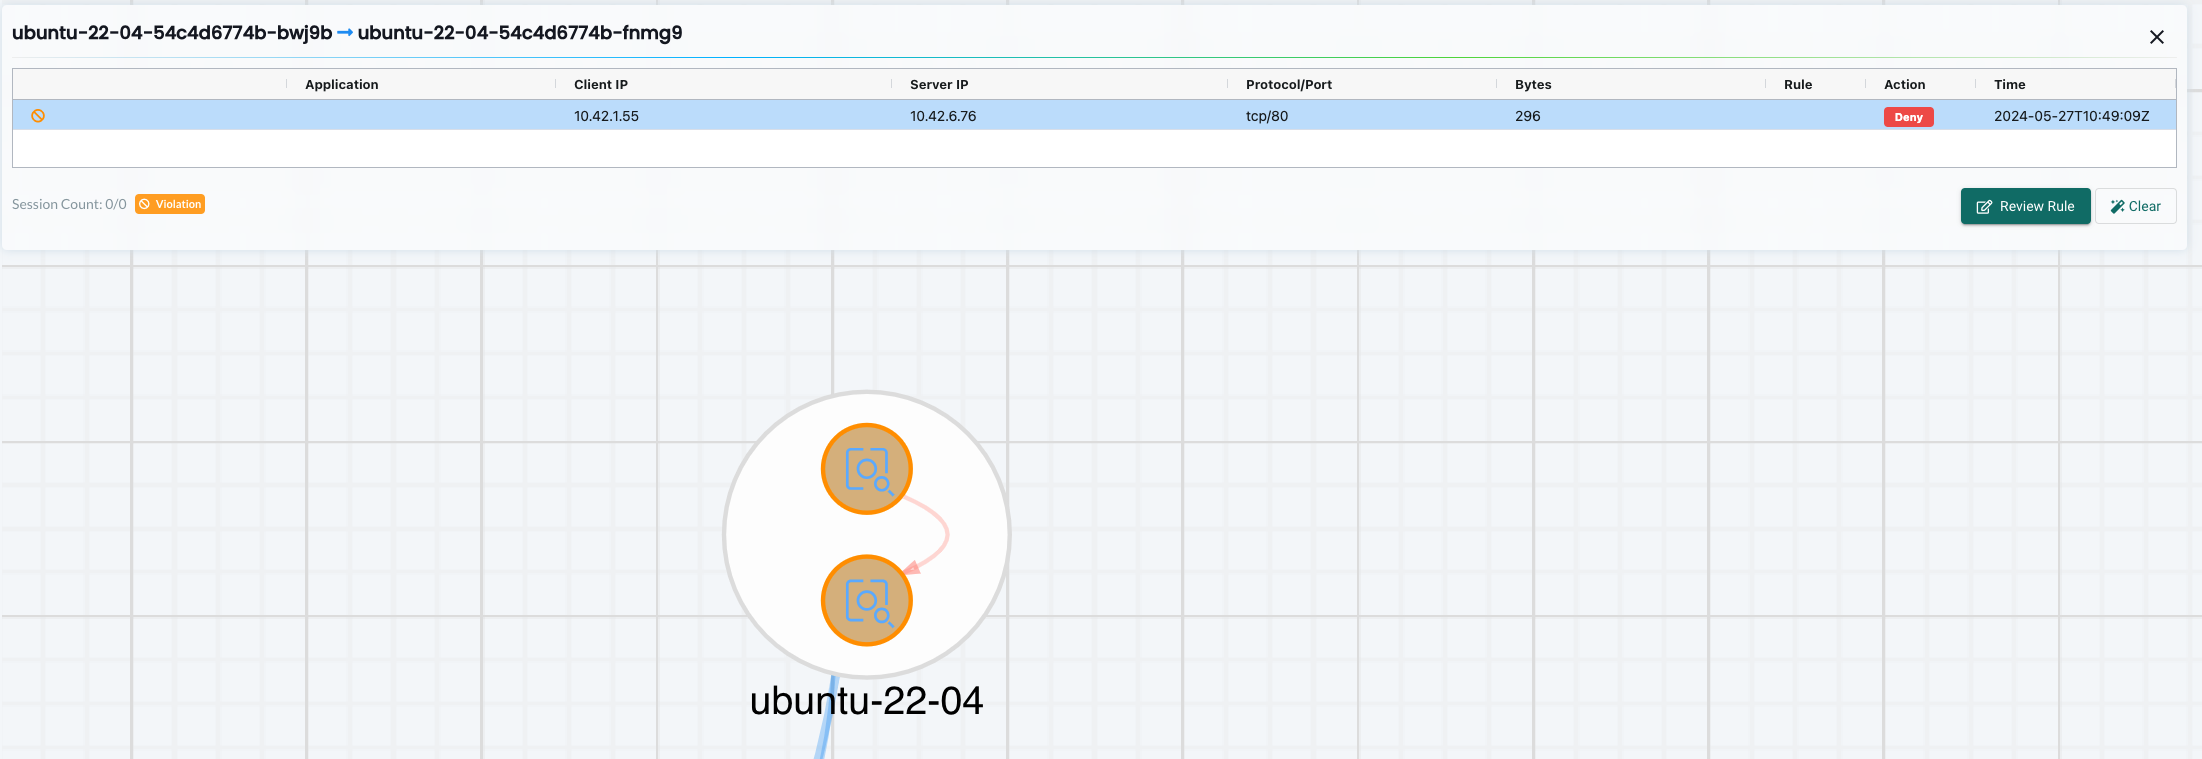Click destination pod name ending fnmg9 in title
The width and height of the screenshot is (2202, 759).
tap(520, 33)
